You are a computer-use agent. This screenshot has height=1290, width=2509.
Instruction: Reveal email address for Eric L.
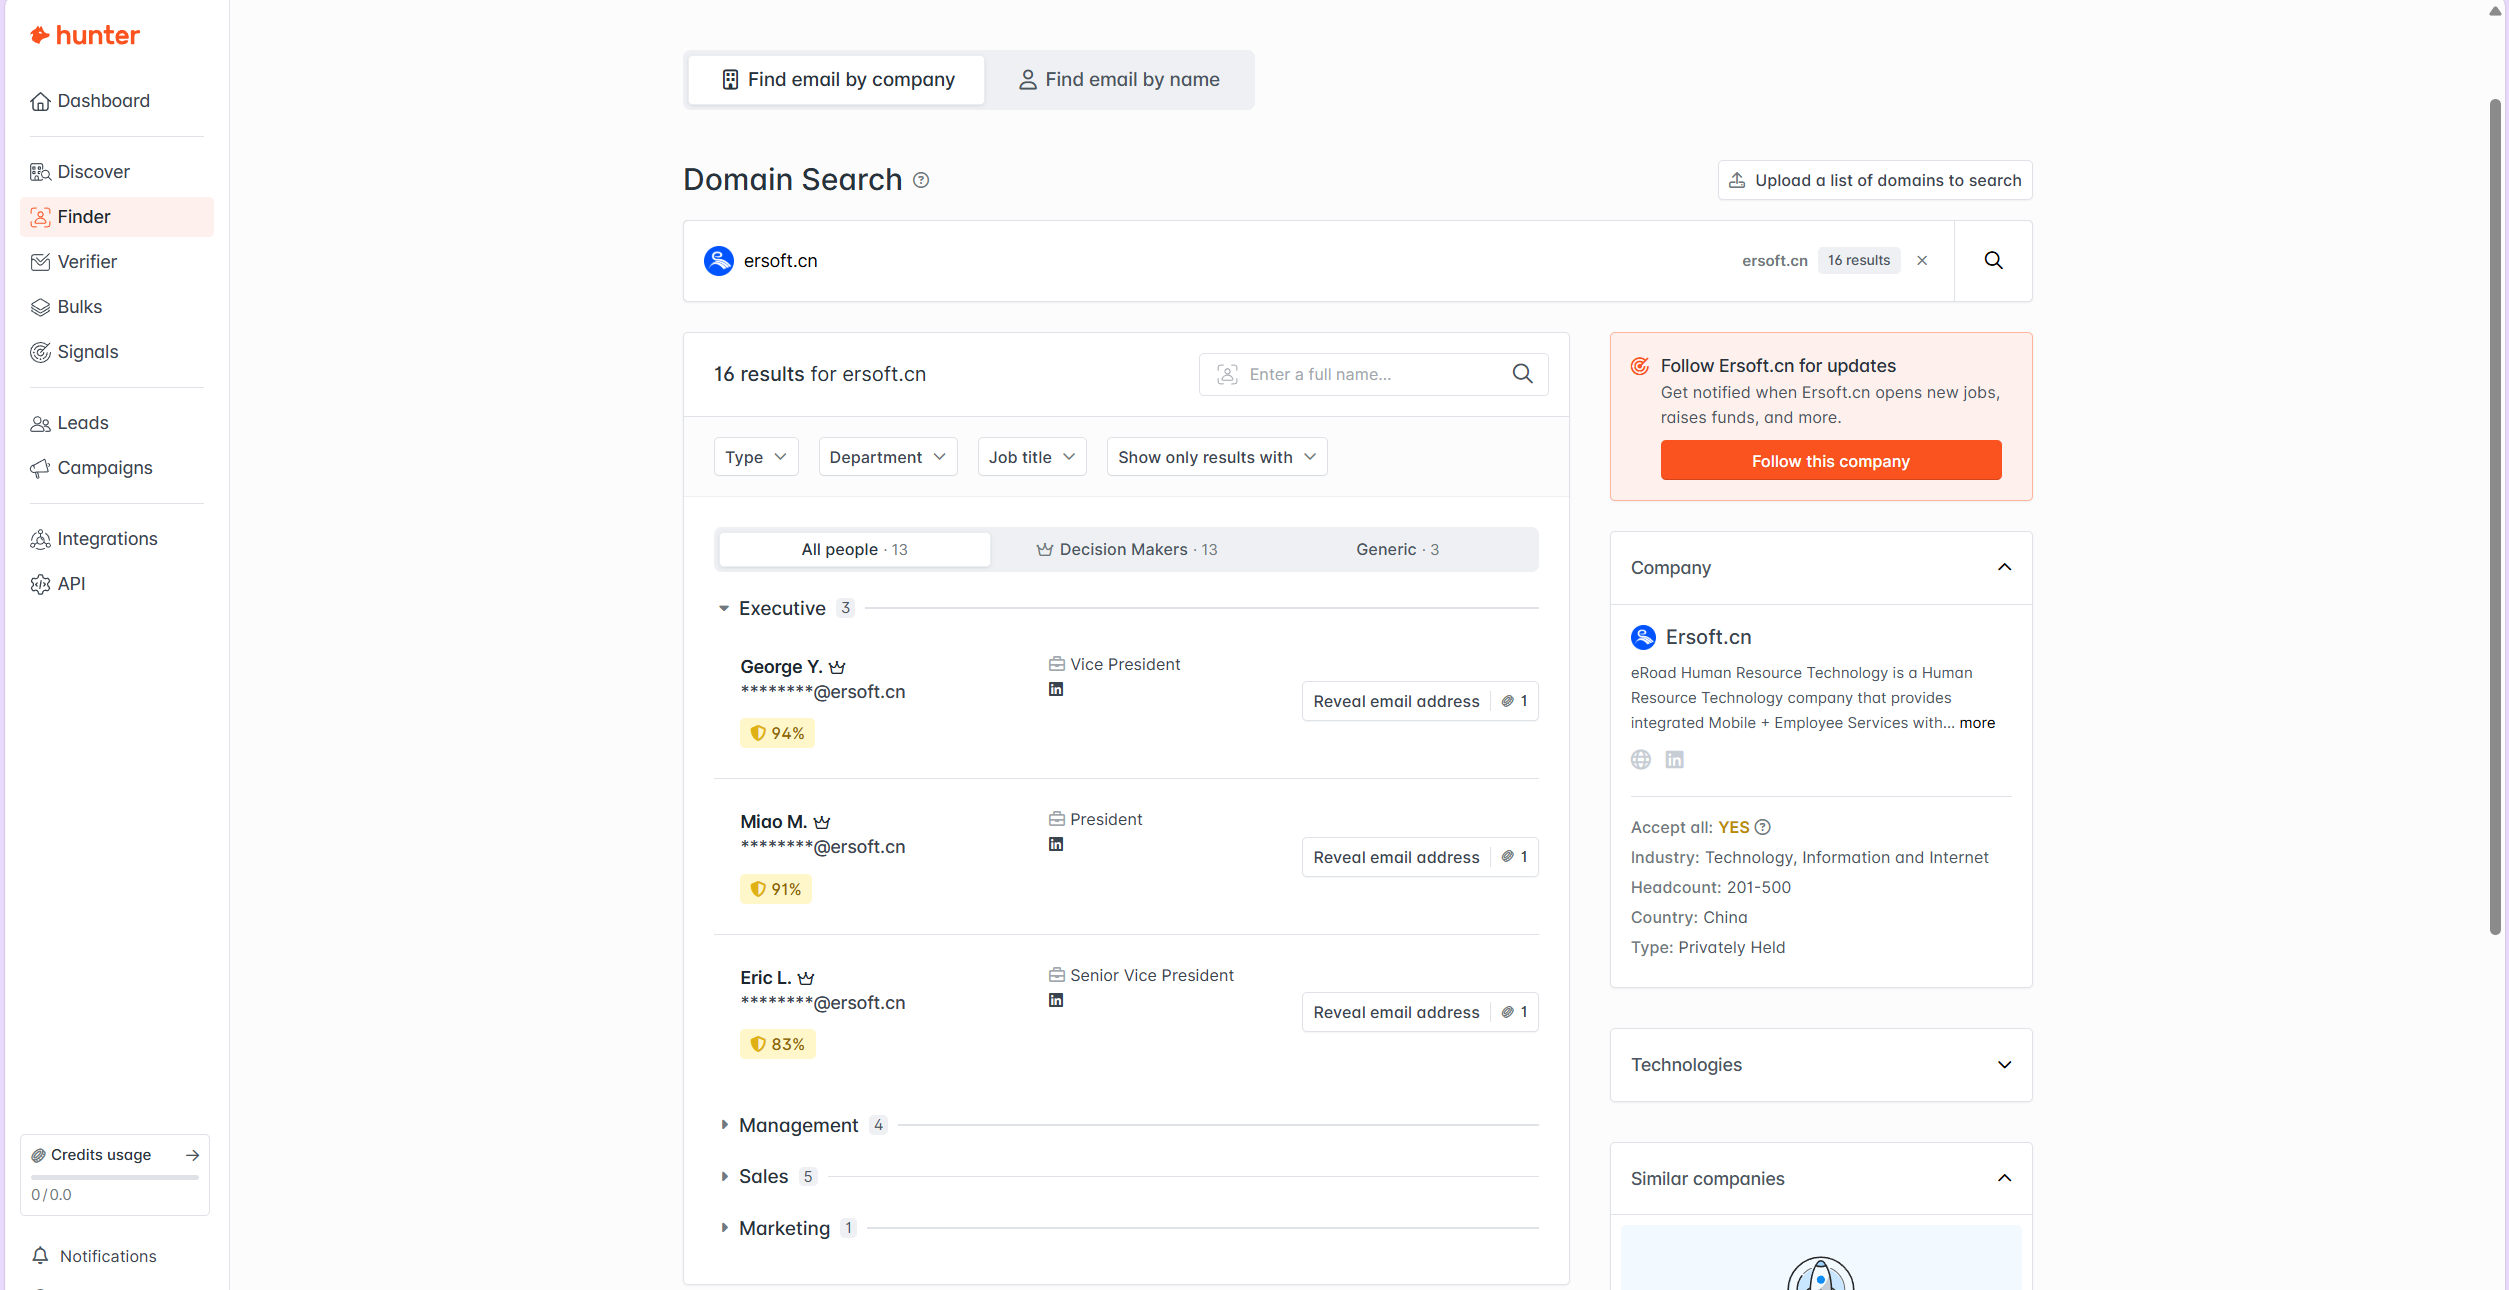(x=1395, y=1013)
